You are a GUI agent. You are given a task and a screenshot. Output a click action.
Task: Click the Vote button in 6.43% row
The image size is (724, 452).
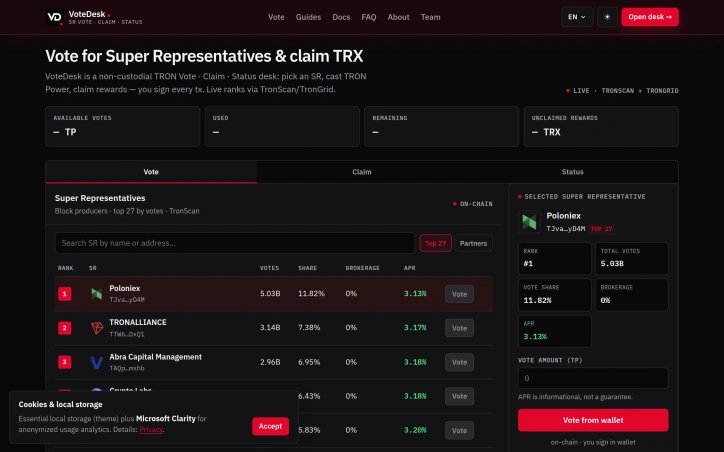coord(459,396)
